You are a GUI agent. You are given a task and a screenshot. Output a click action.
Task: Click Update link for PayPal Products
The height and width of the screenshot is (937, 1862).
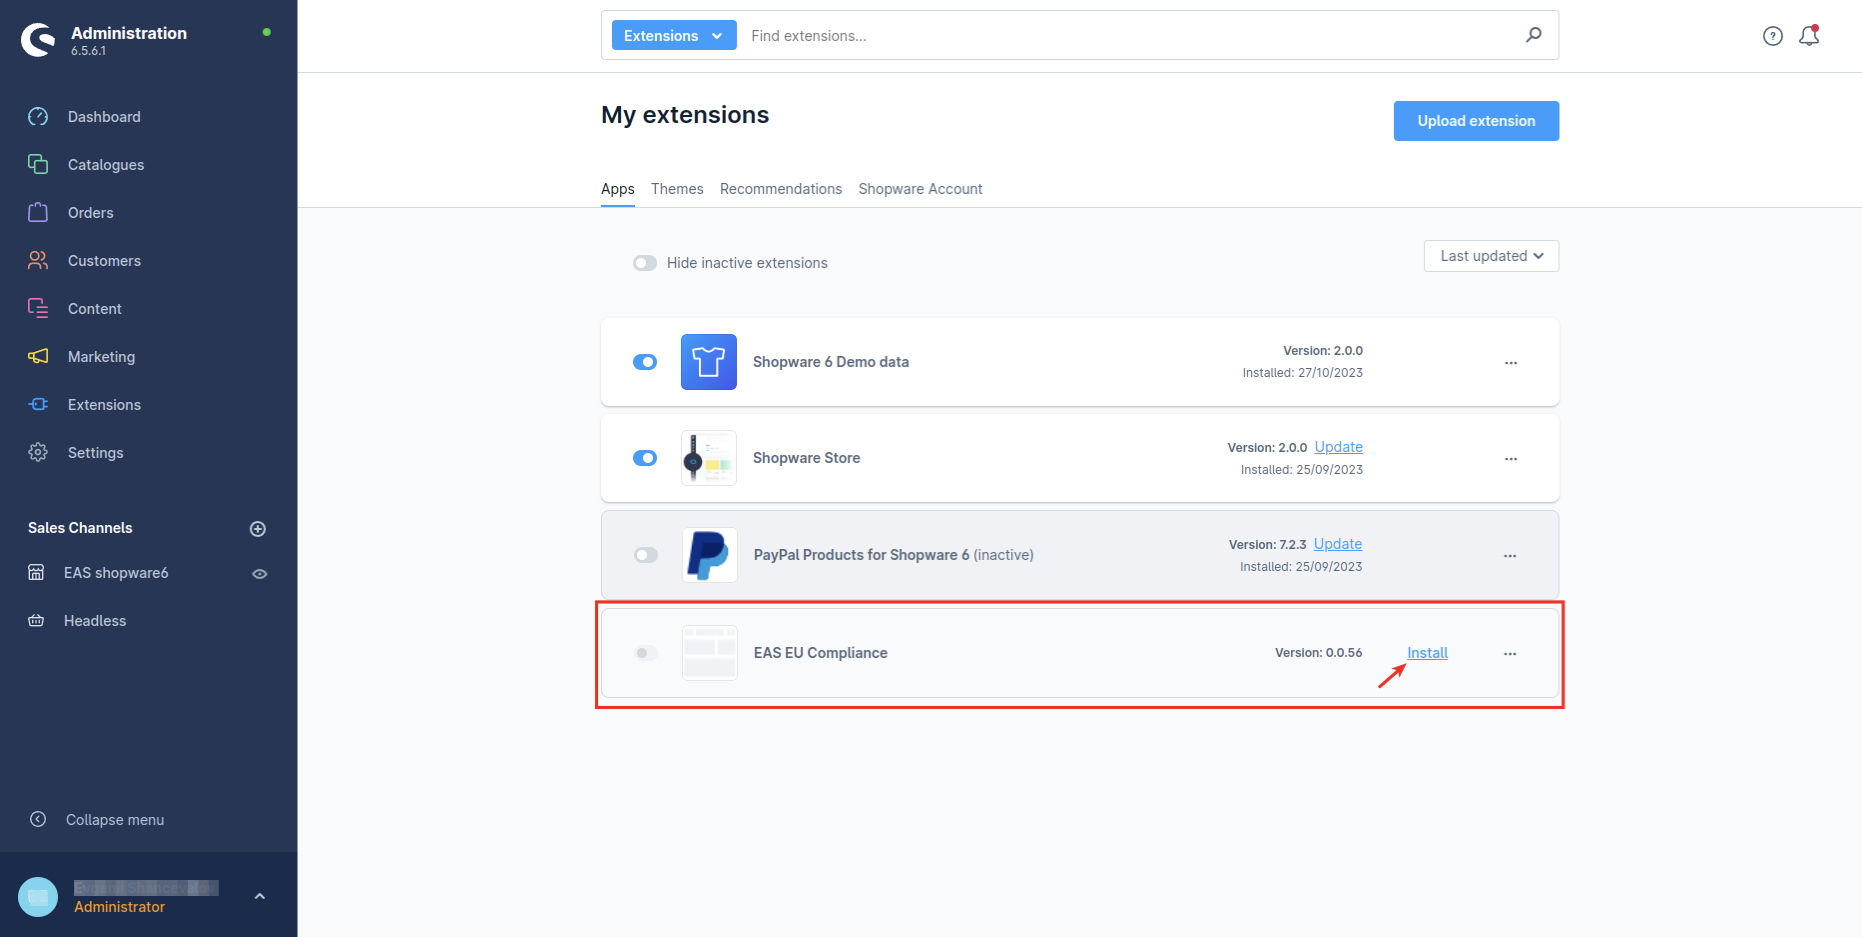(x=1338, y=544)
